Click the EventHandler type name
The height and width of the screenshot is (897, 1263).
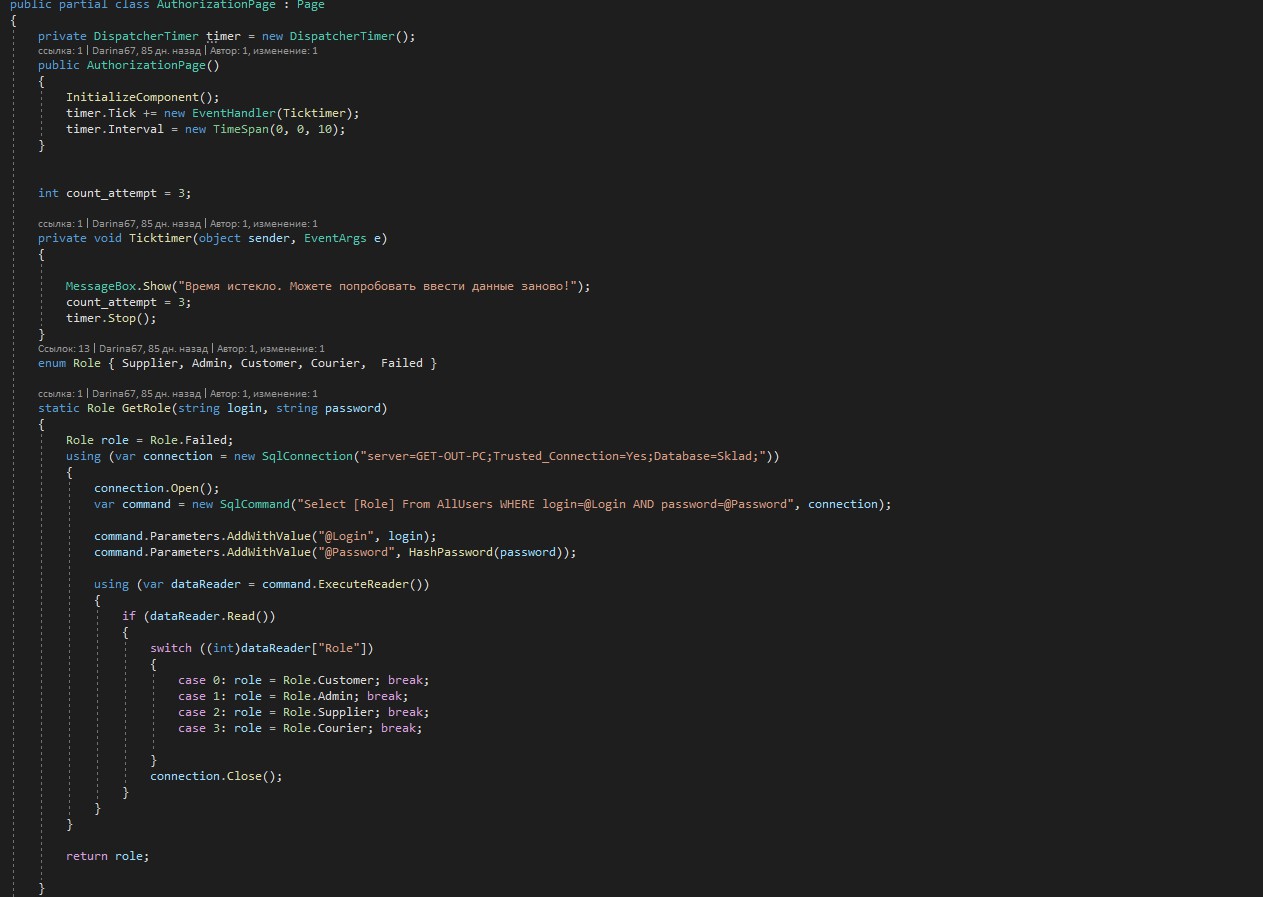pos(234,113)
